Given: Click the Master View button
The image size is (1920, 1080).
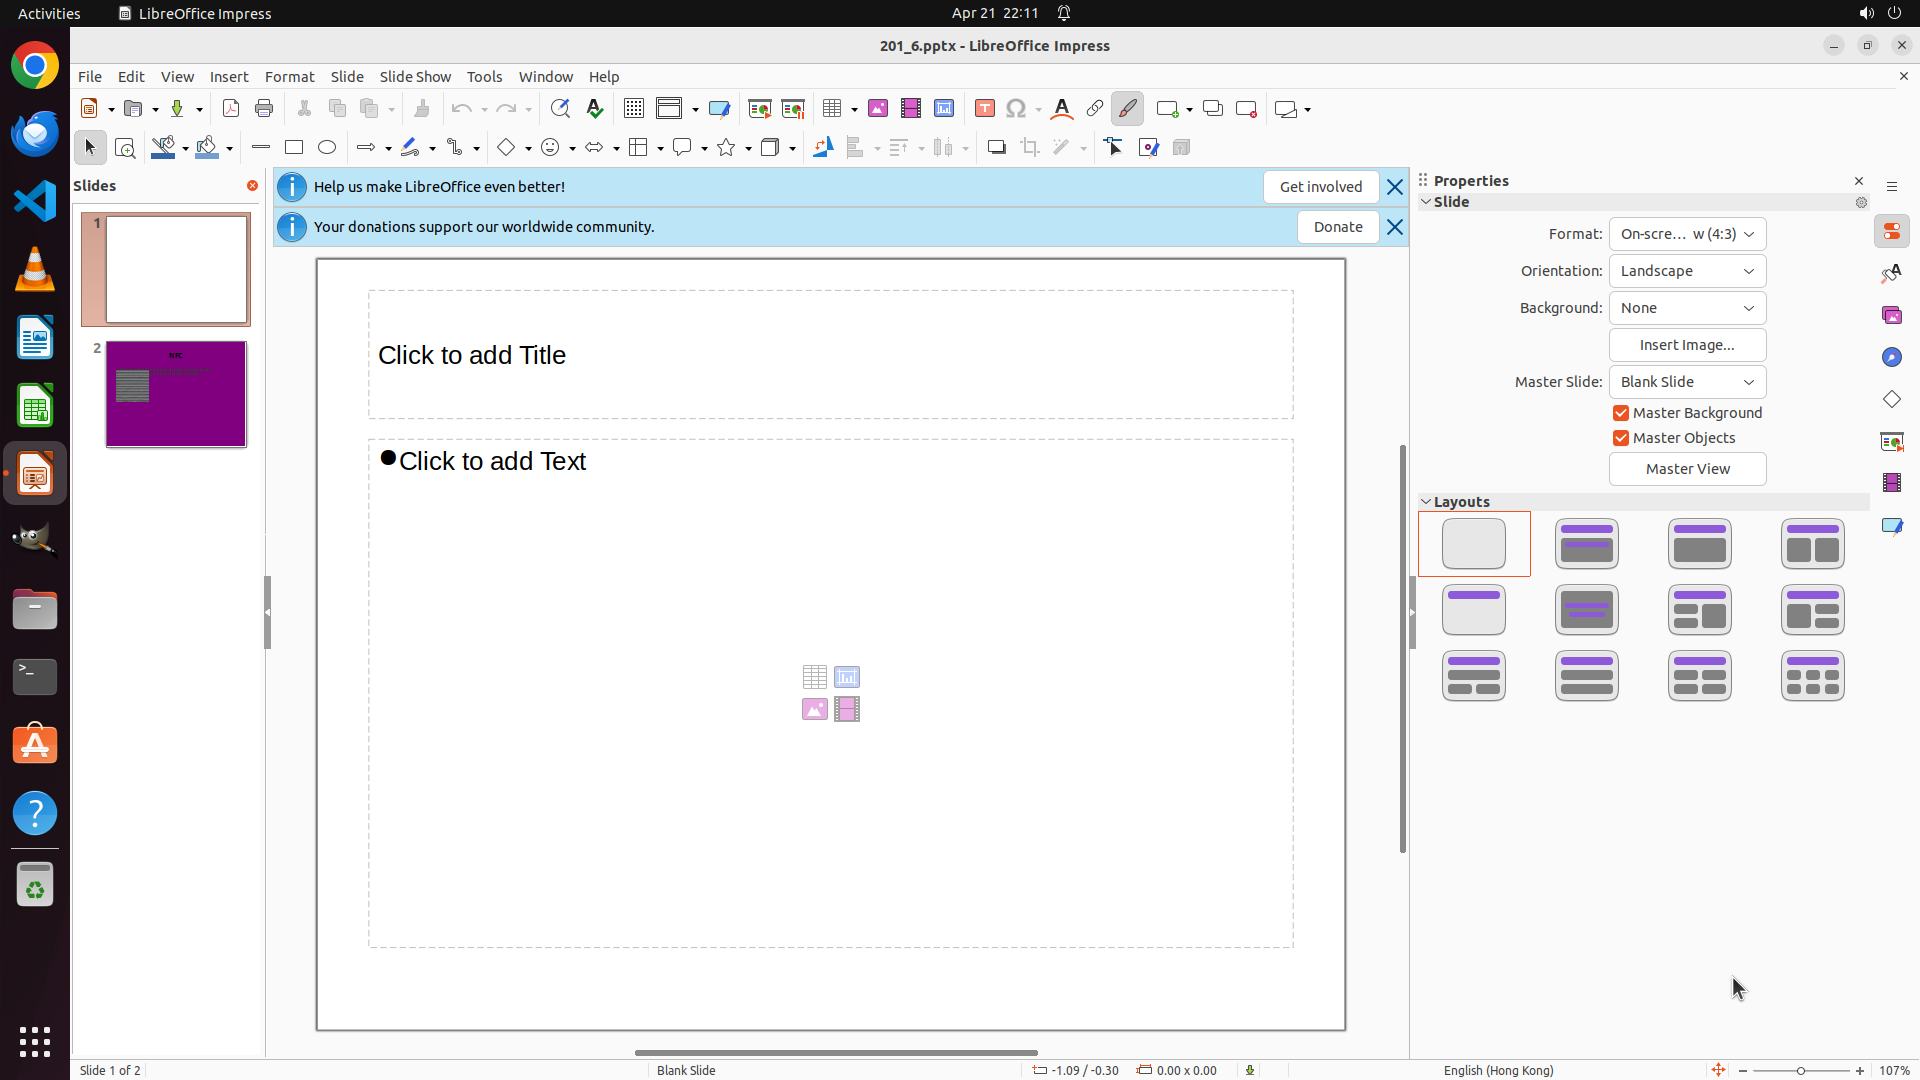Looking at the screenshot, I should [x=1687, y=469].
